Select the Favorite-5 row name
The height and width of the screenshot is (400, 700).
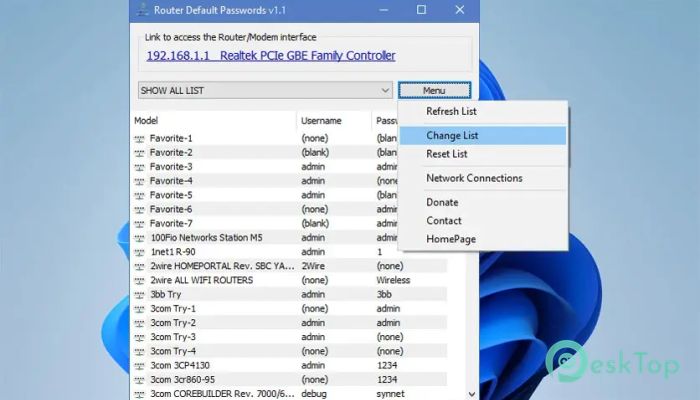[x=171, y=195]
